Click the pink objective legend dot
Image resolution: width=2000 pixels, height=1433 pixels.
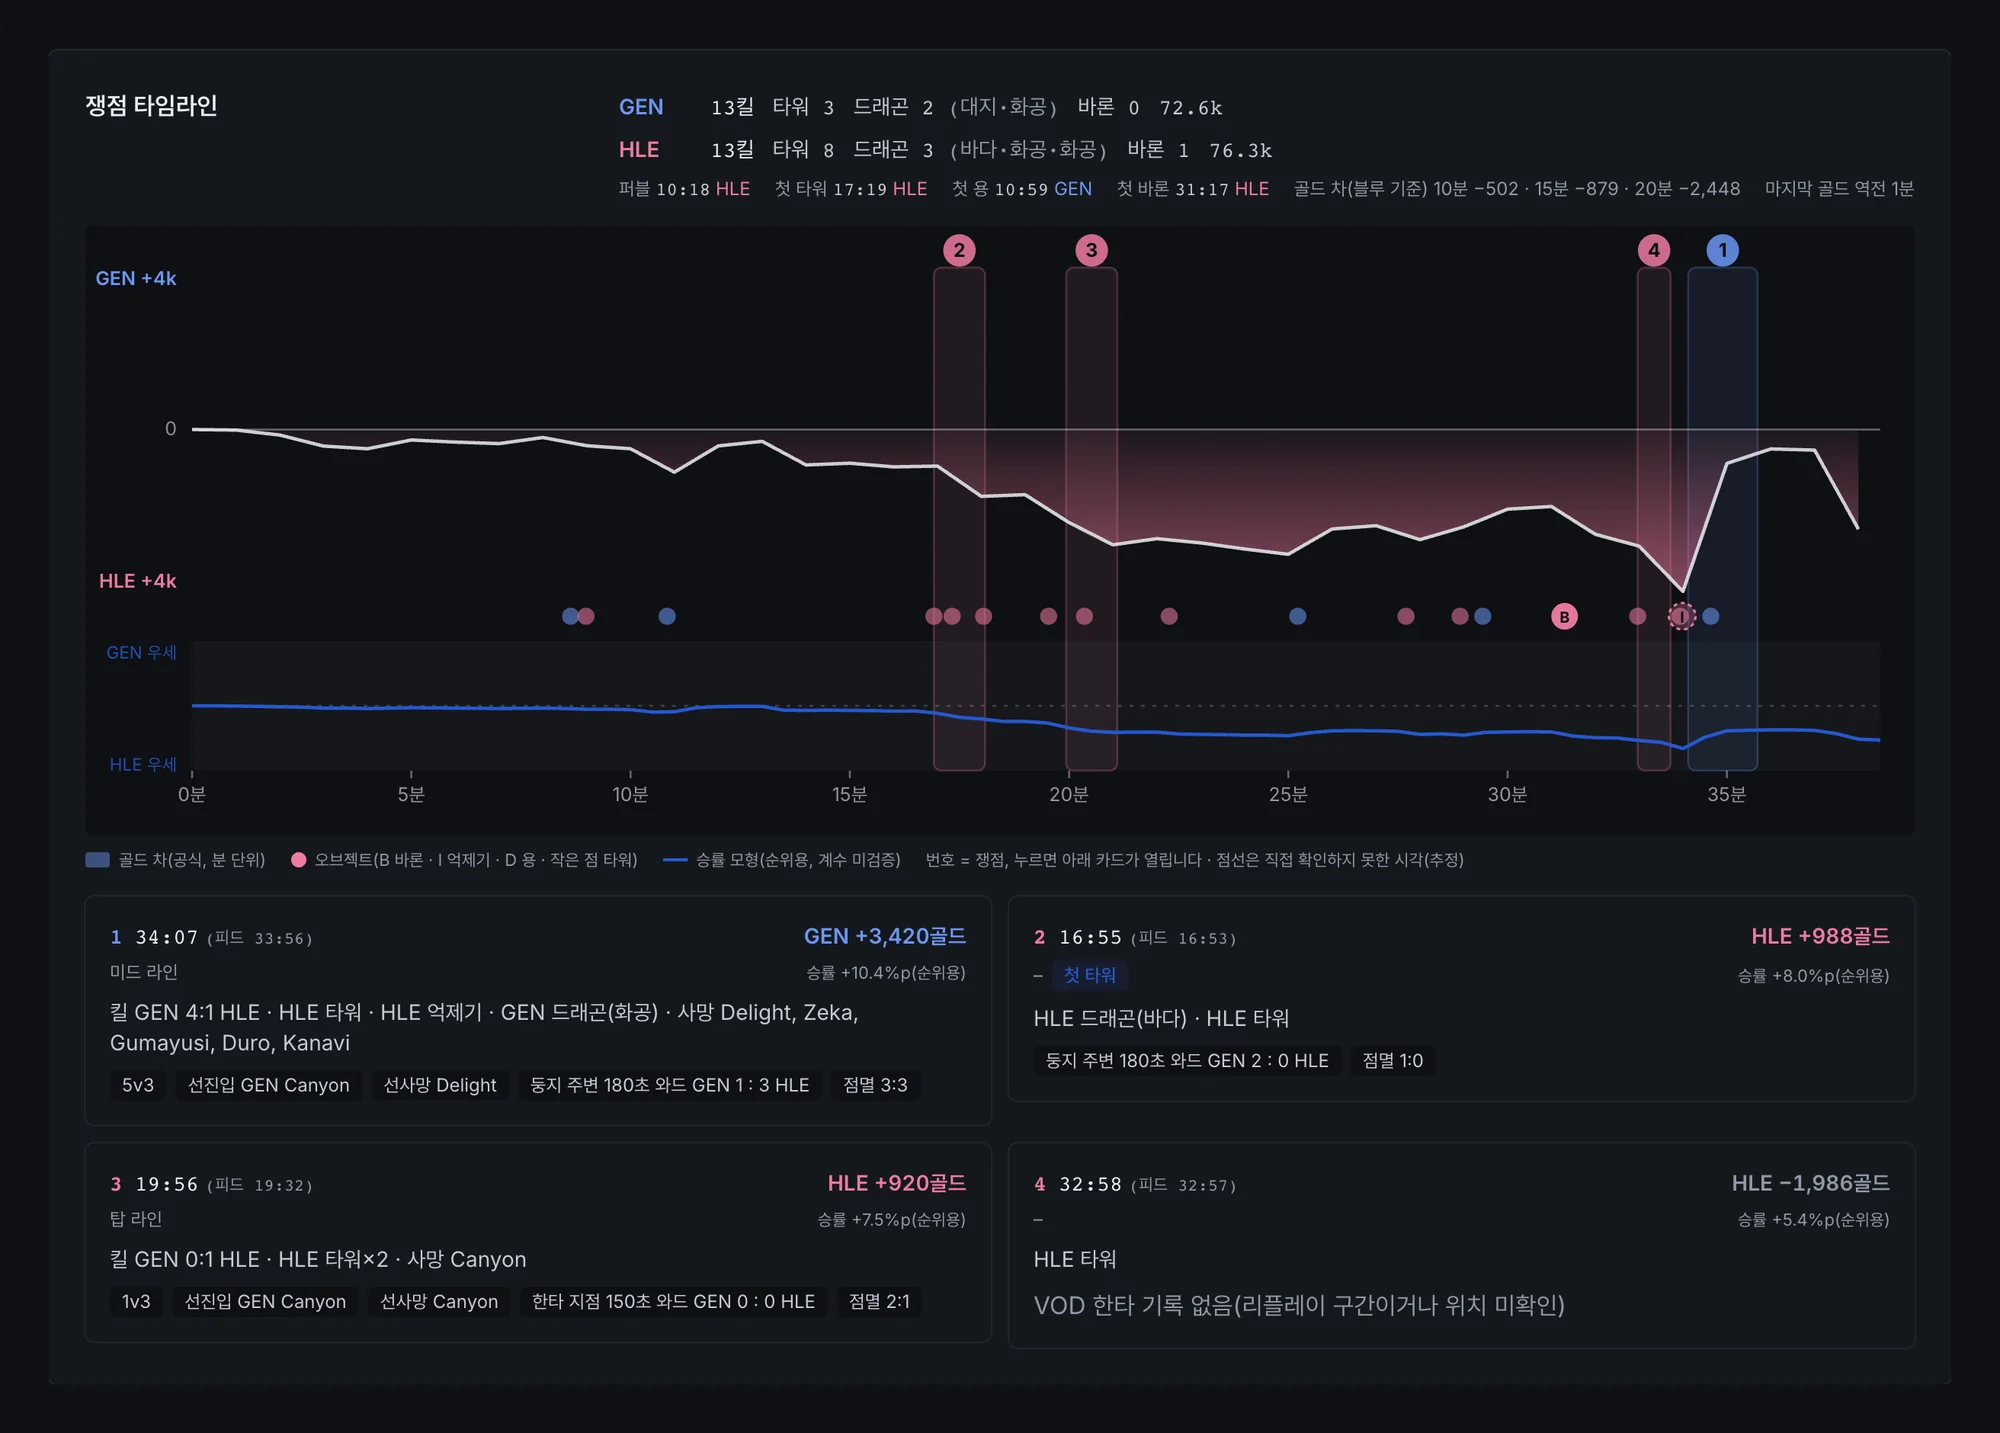[298, 860]
